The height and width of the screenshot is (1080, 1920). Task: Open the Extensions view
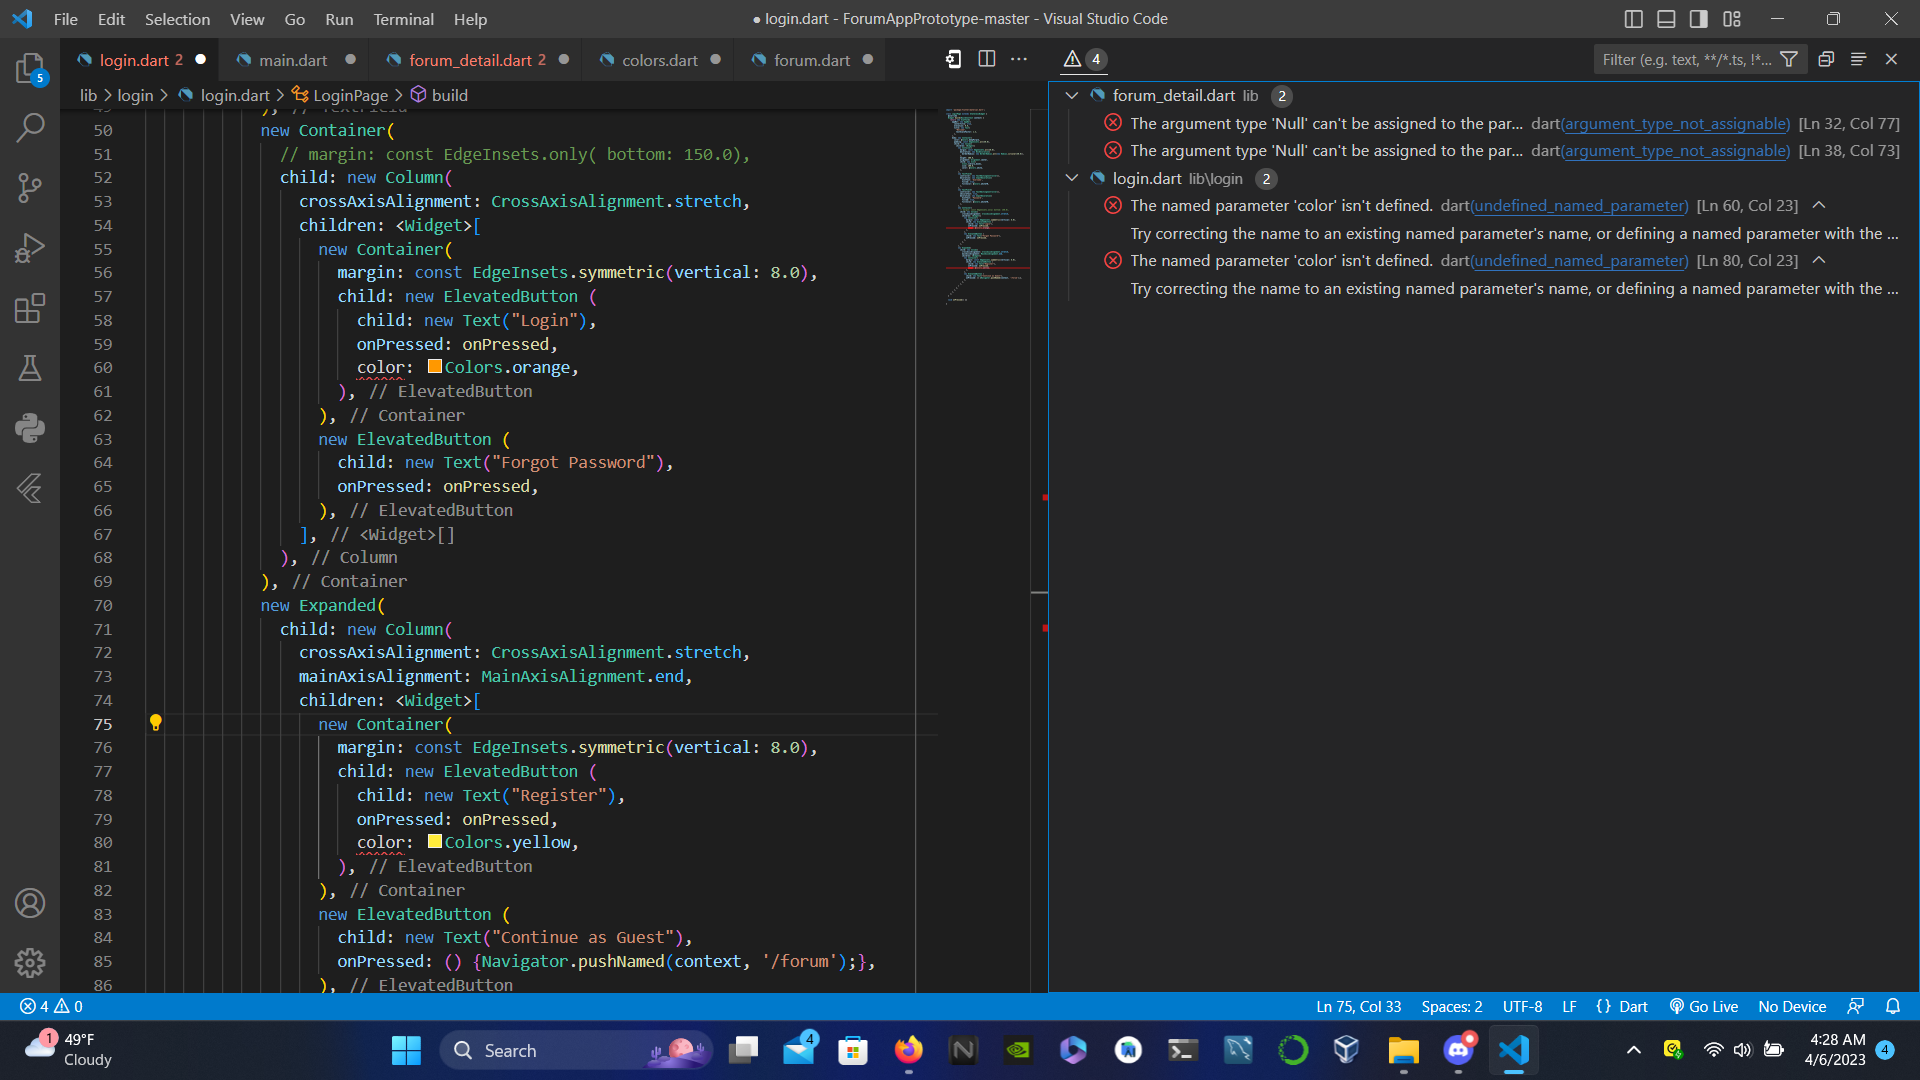(30, 308)
